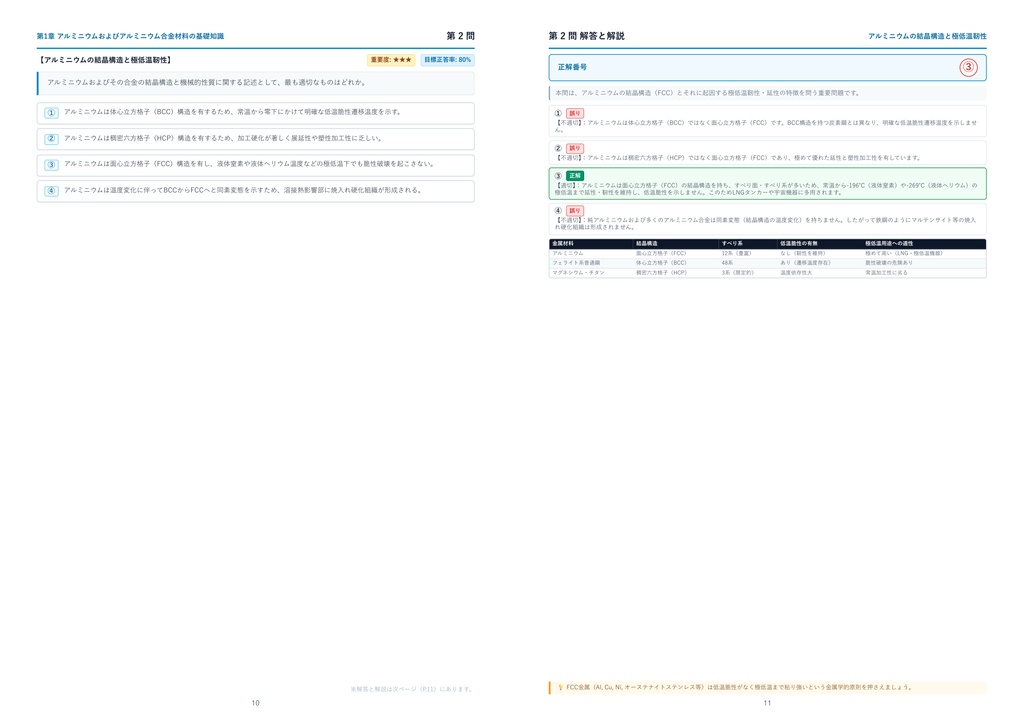The image size is (1024, 724).
Task: Click the 体心立方格子（BCC） table cell
Action: (662, 263)
